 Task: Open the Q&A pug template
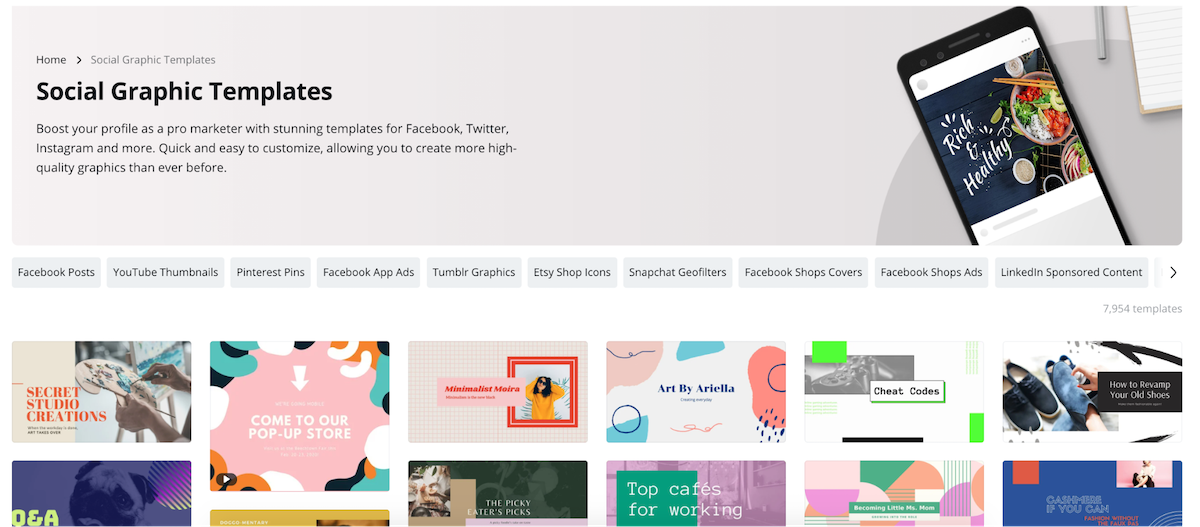pyautogui.click(x=101, y=493)
